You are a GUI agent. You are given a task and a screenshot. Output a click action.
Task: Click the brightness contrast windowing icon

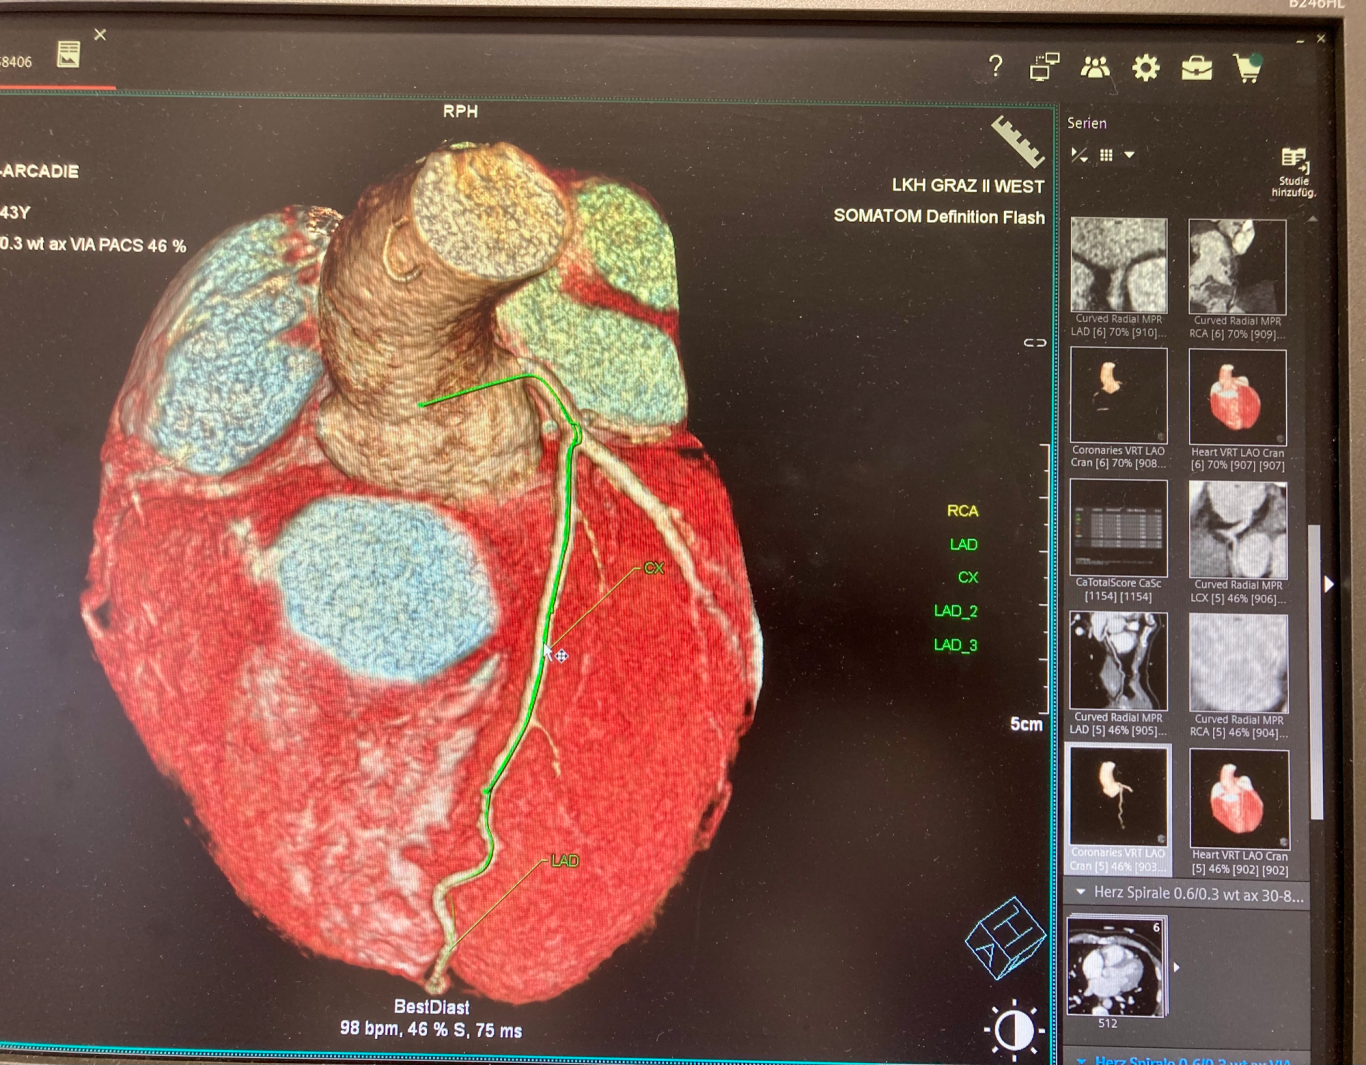(1013, 1030)
